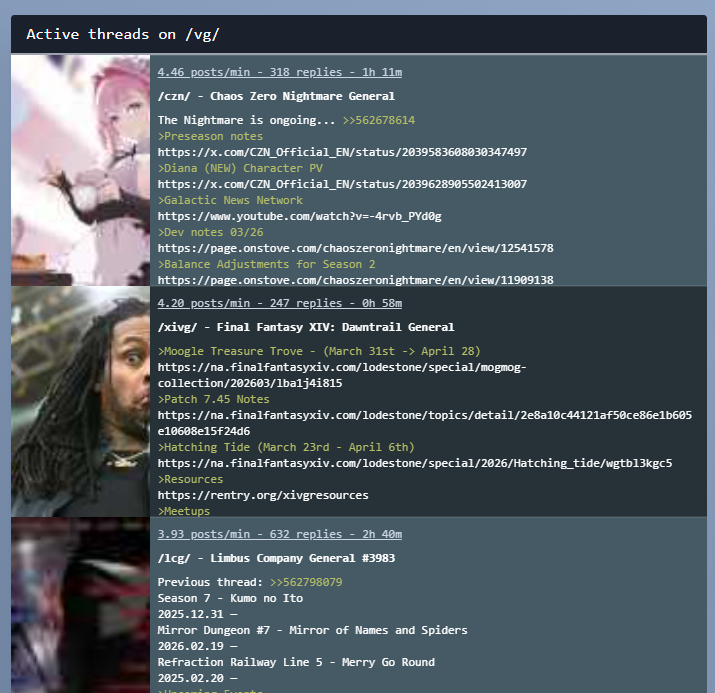Click the '2026.02.19 —' date line
This screenshot has height=693, width=715.
[197, 646]
